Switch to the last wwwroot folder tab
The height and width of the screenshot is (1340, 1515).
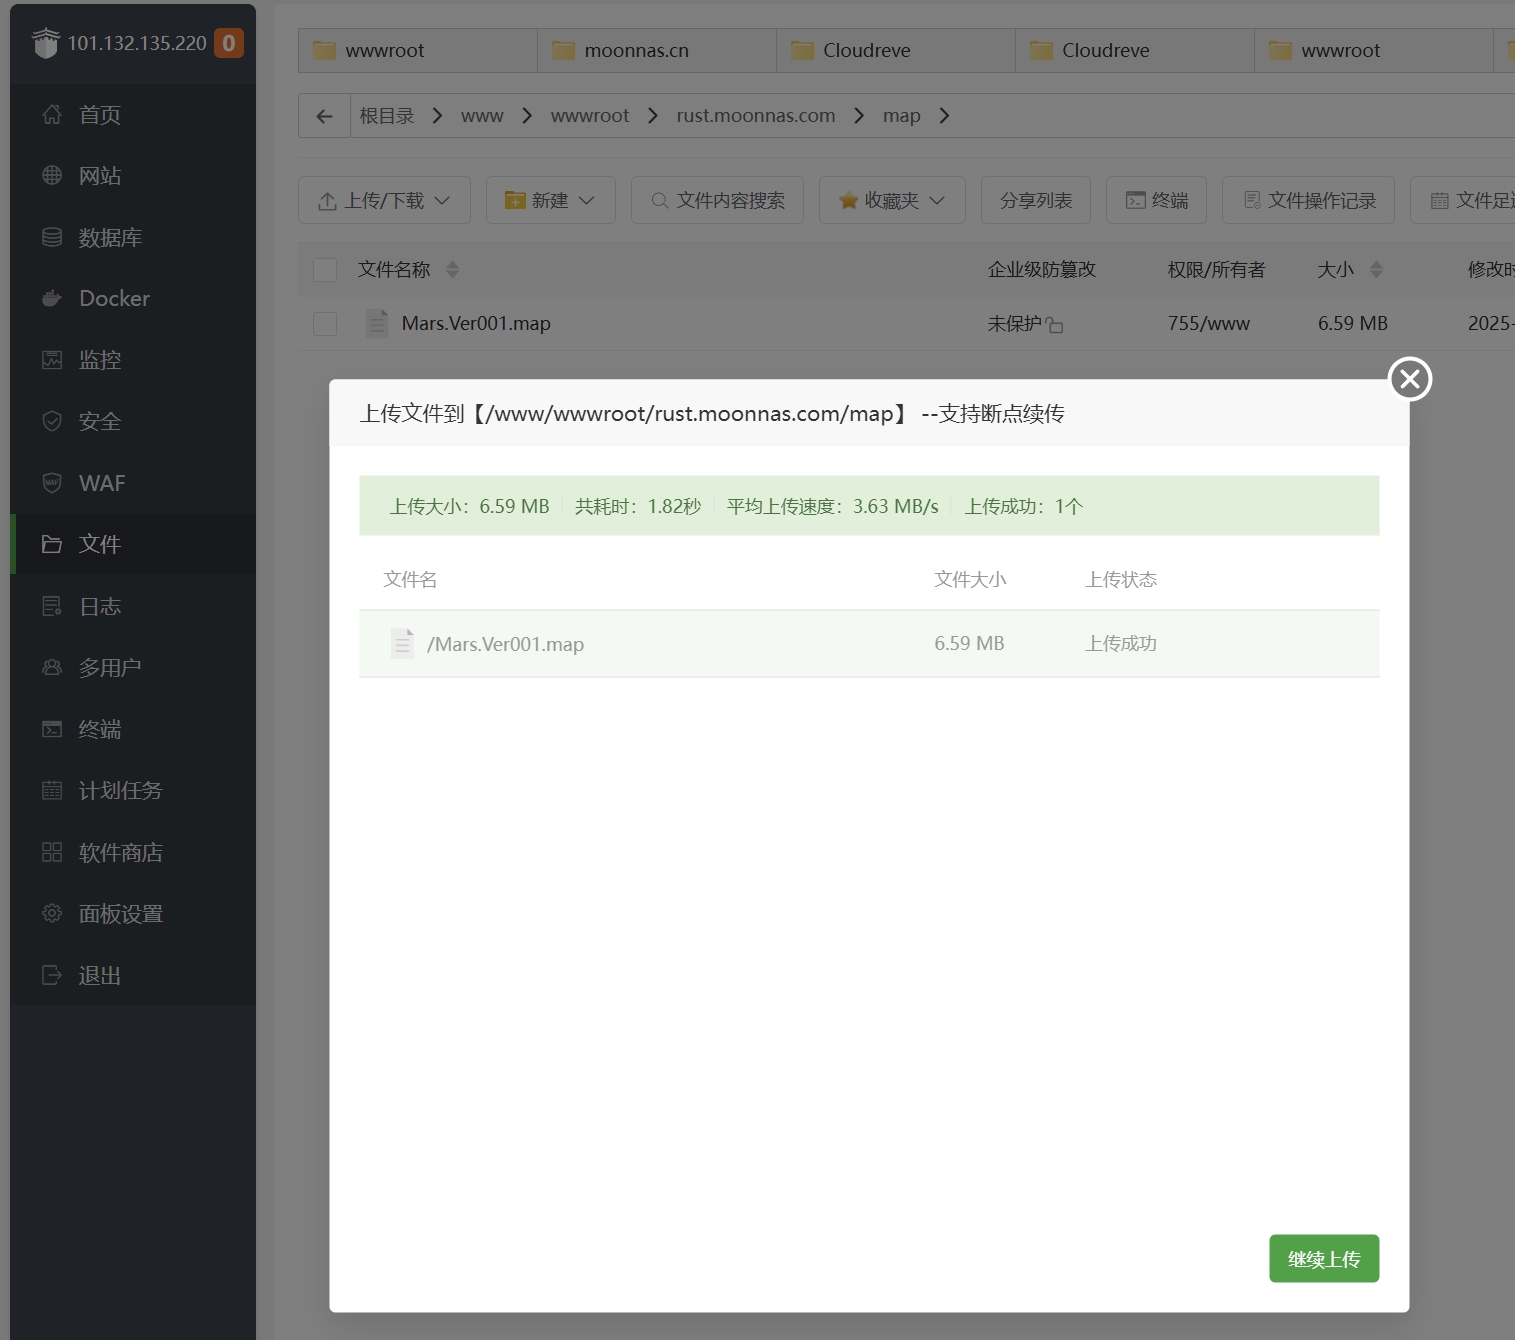(1374, 50)
